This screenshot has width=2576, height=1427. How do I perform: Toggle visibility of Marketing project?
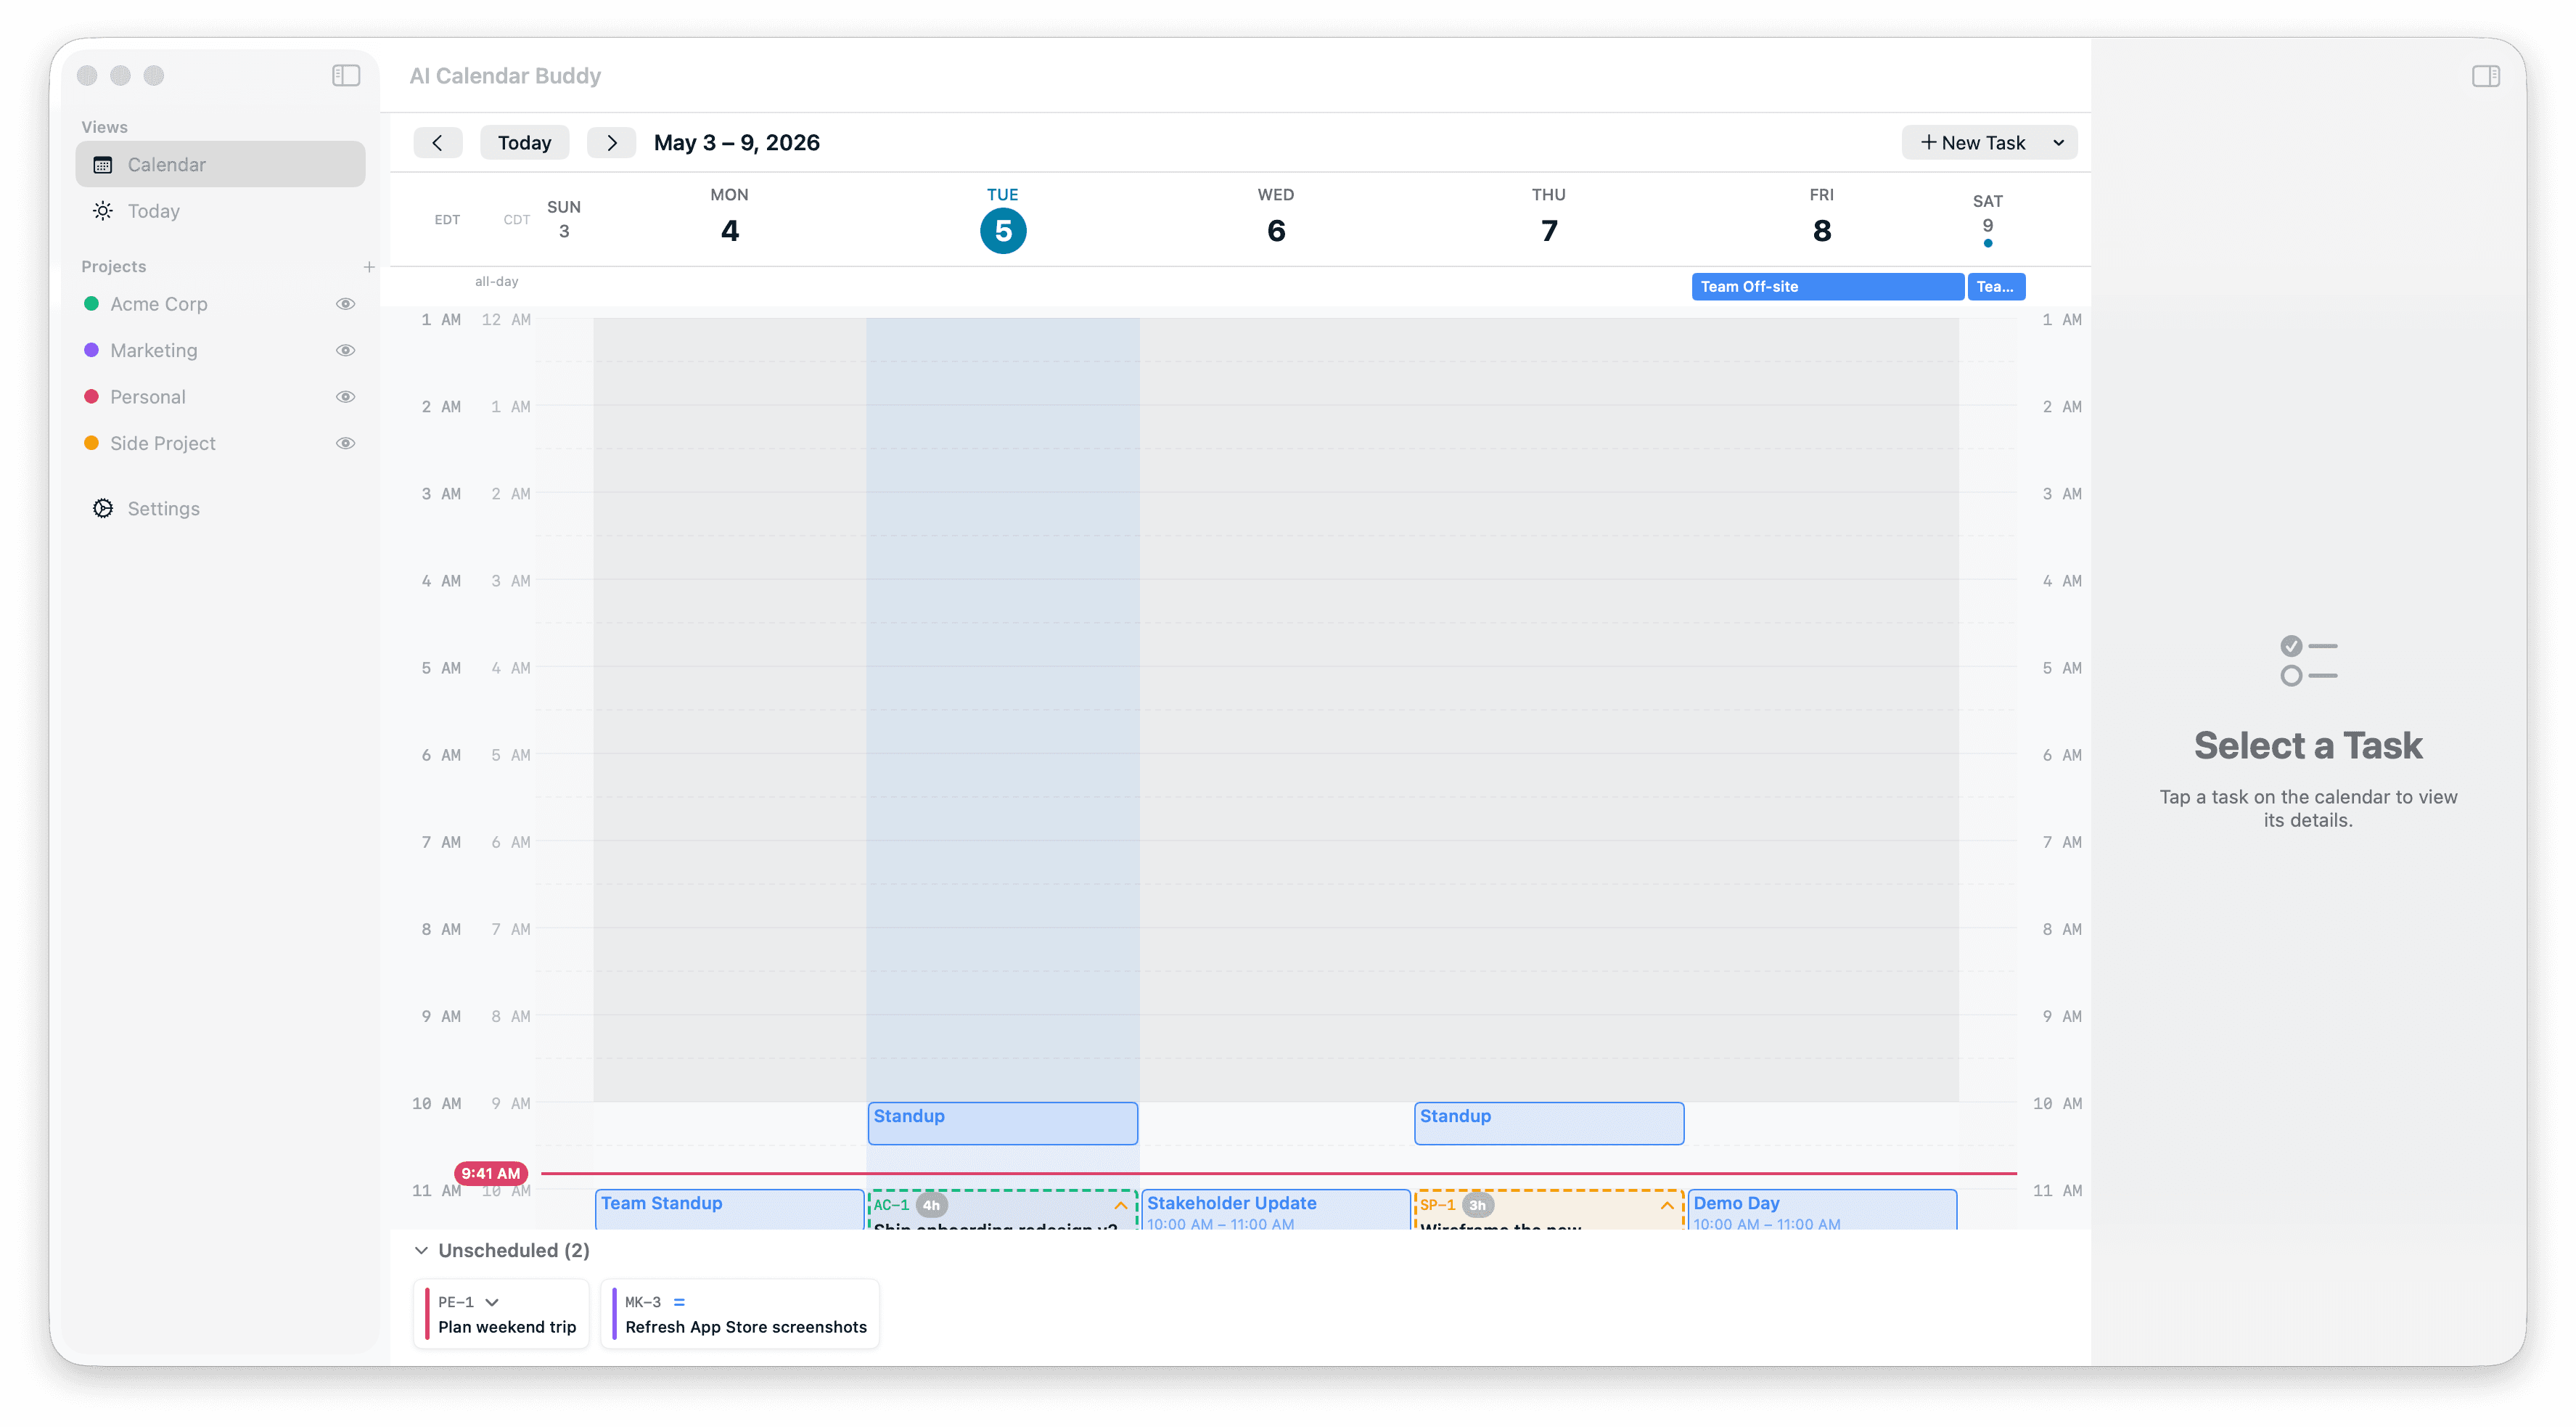click(x=345, y=350)
